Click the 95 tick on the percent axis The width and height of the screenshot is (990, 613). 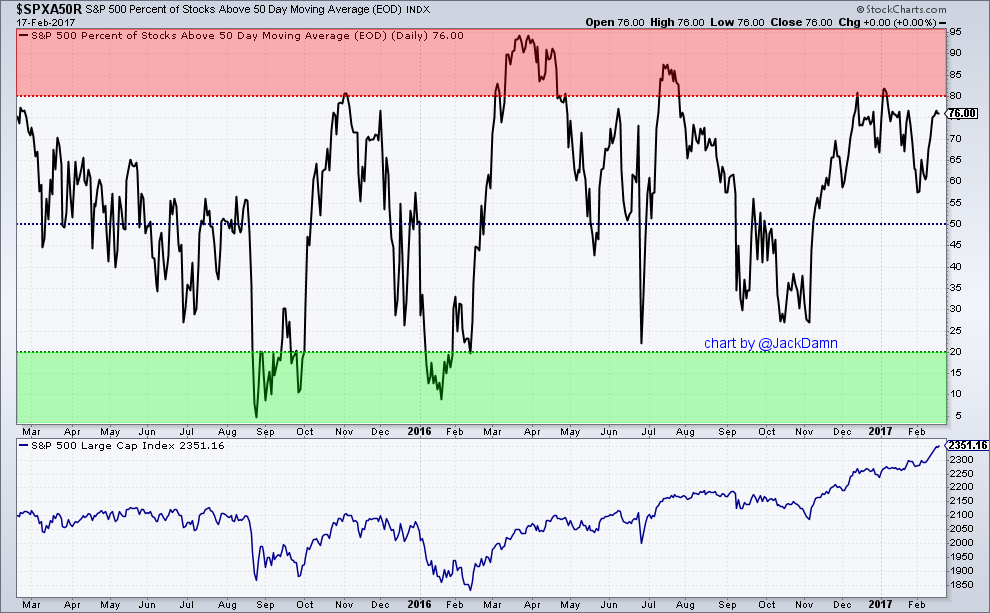tap(955, 32)
